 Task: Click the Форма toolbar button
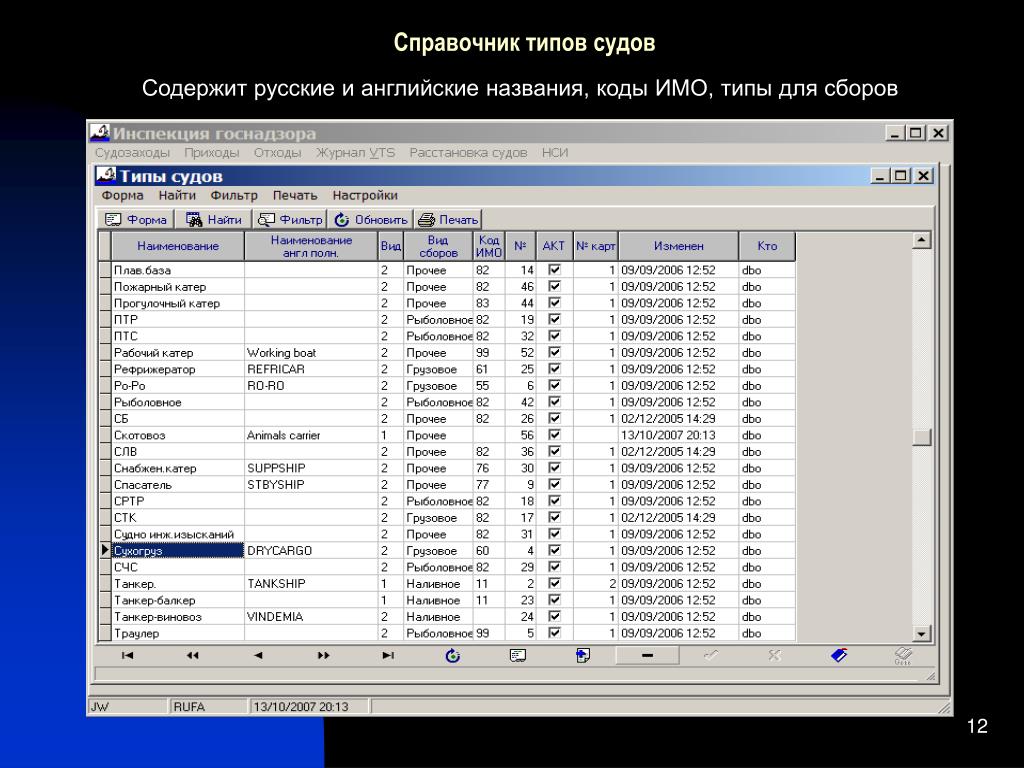tap(136, 220)
